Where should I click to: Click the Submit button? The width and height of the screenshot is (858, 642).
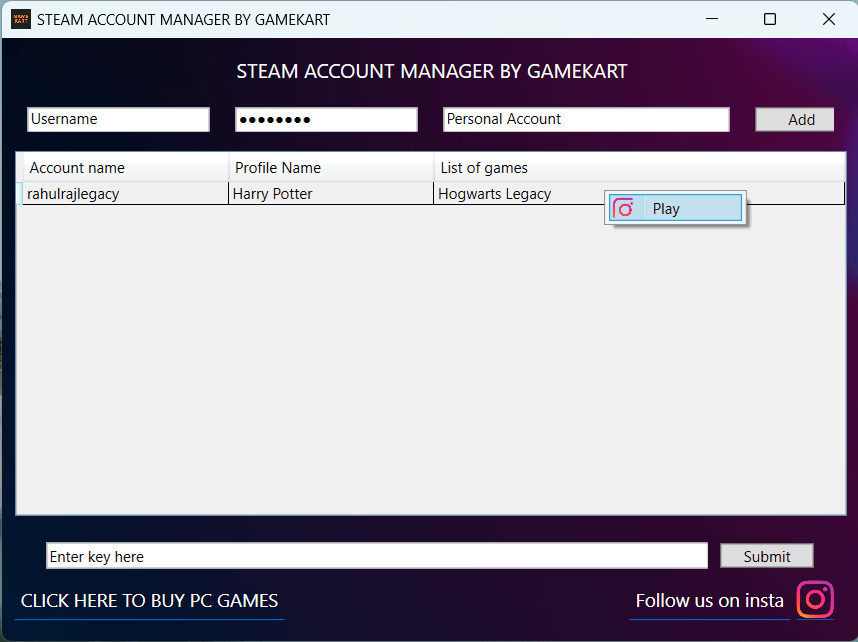(x=767, y=556)
